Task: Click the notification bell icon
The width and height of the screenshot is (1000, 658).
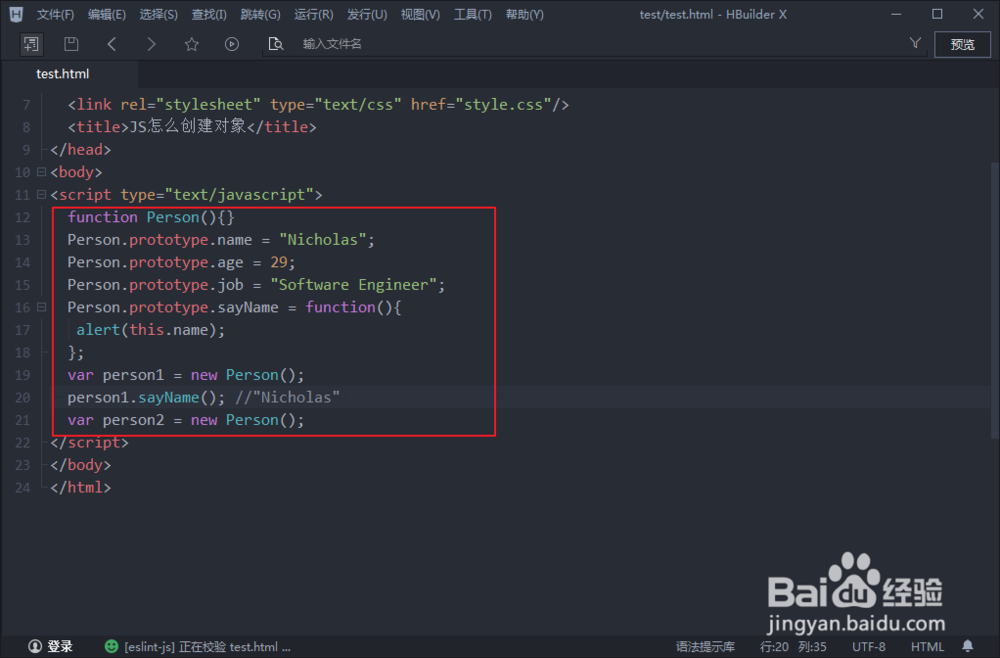Action: coord(968,646)
